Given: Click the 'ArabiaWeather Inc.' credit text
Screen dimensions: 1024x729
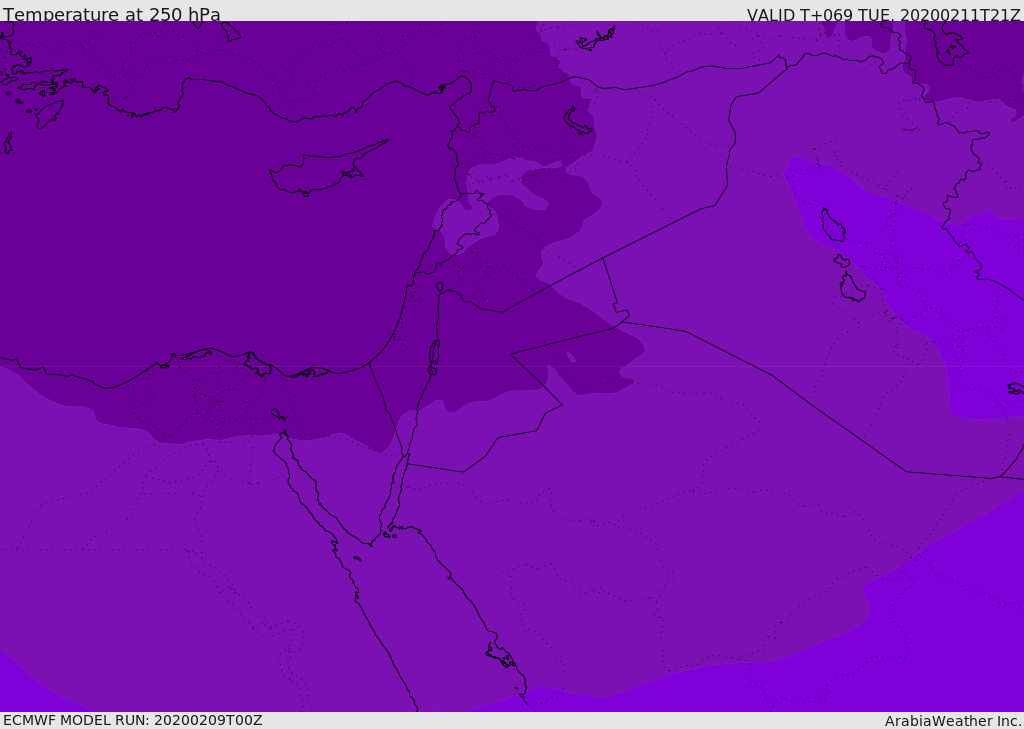Looking at the screenshot, I should pyautogui.click(x=953, y=721).
